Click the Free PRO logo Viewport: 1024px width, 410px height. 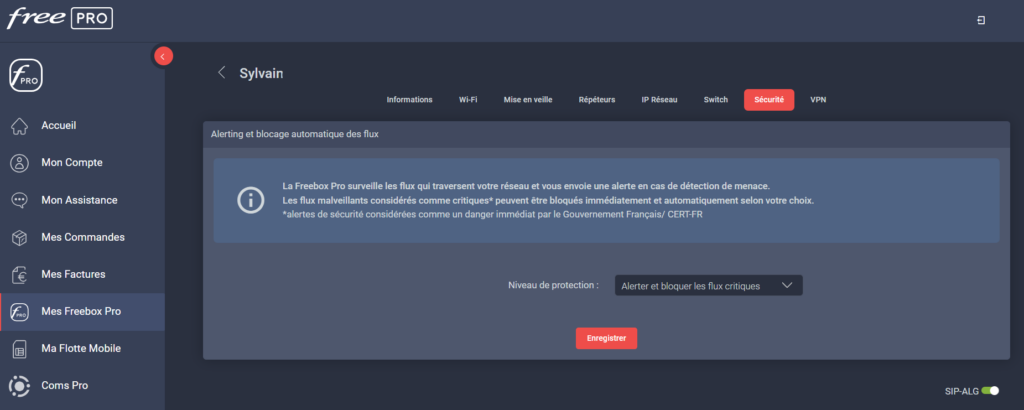click(59, 18)
